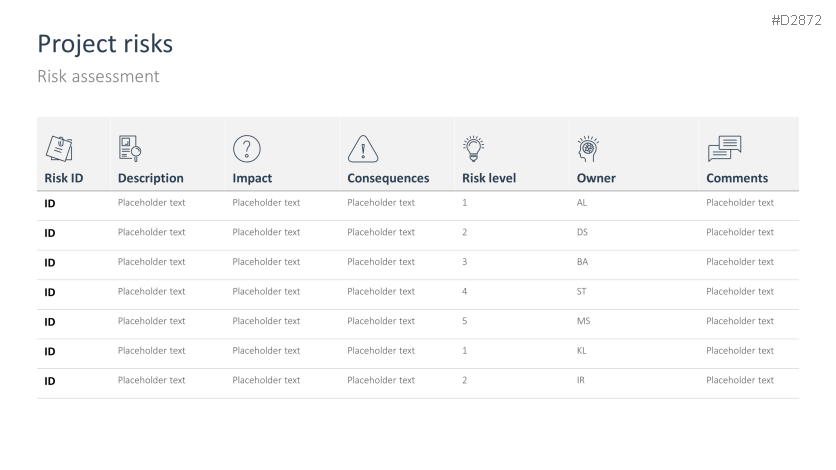Click the #D2872 label in the corner
Viewport: 836px width, 470px height.
click(796, 20)
